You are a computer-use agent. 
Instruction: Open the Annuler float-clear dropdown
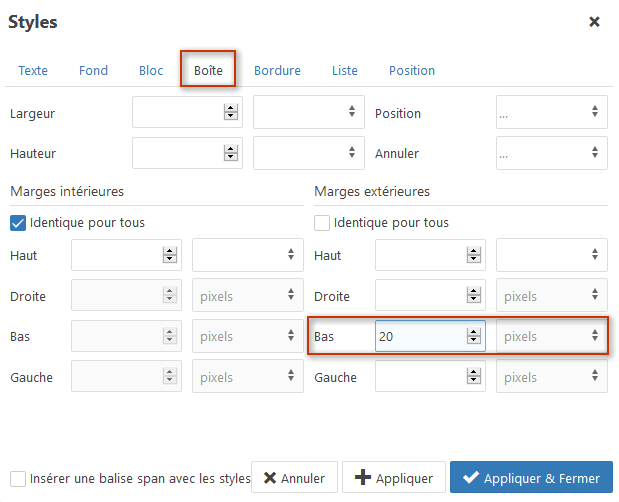point(551,153)
